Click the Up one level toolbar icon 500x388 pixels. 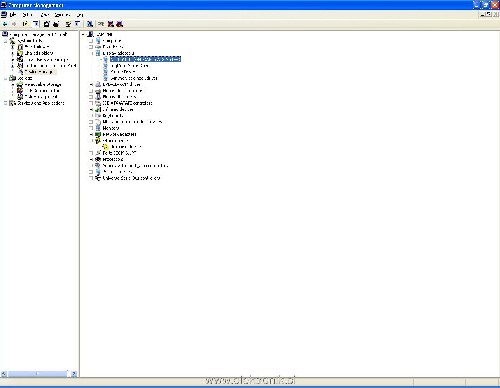[x=25, y=24]
